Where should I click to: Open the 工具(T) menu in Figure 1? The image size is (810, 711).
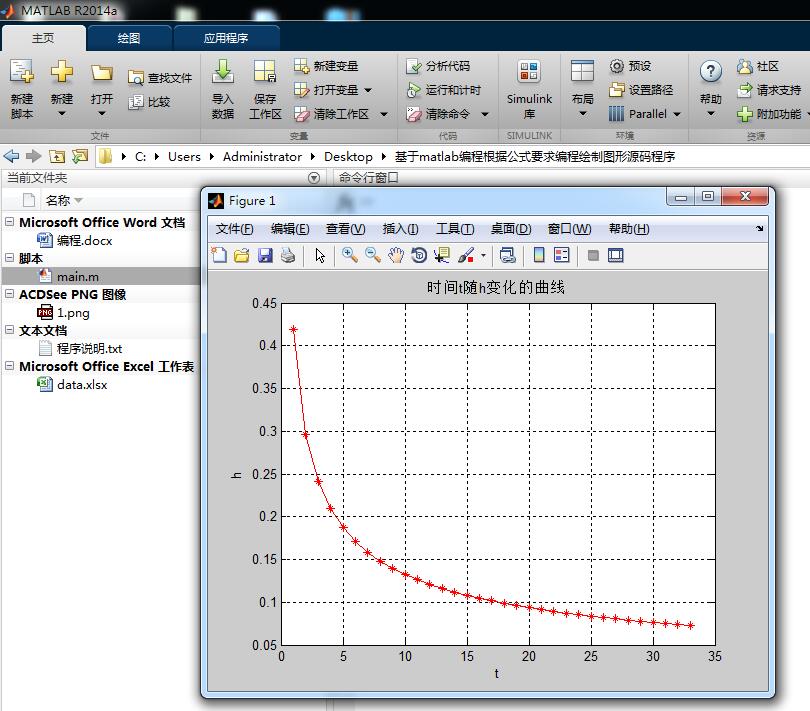[455, 229]
